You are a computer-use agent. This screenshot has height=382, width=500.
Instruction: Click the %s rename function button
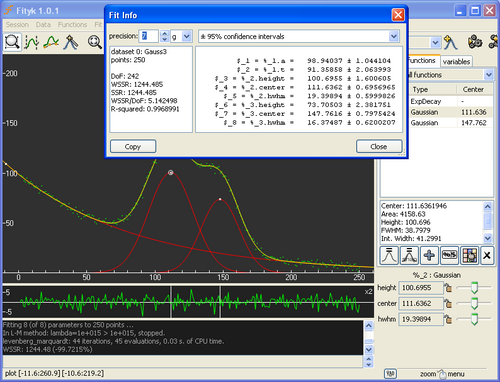tap(449, 256)
